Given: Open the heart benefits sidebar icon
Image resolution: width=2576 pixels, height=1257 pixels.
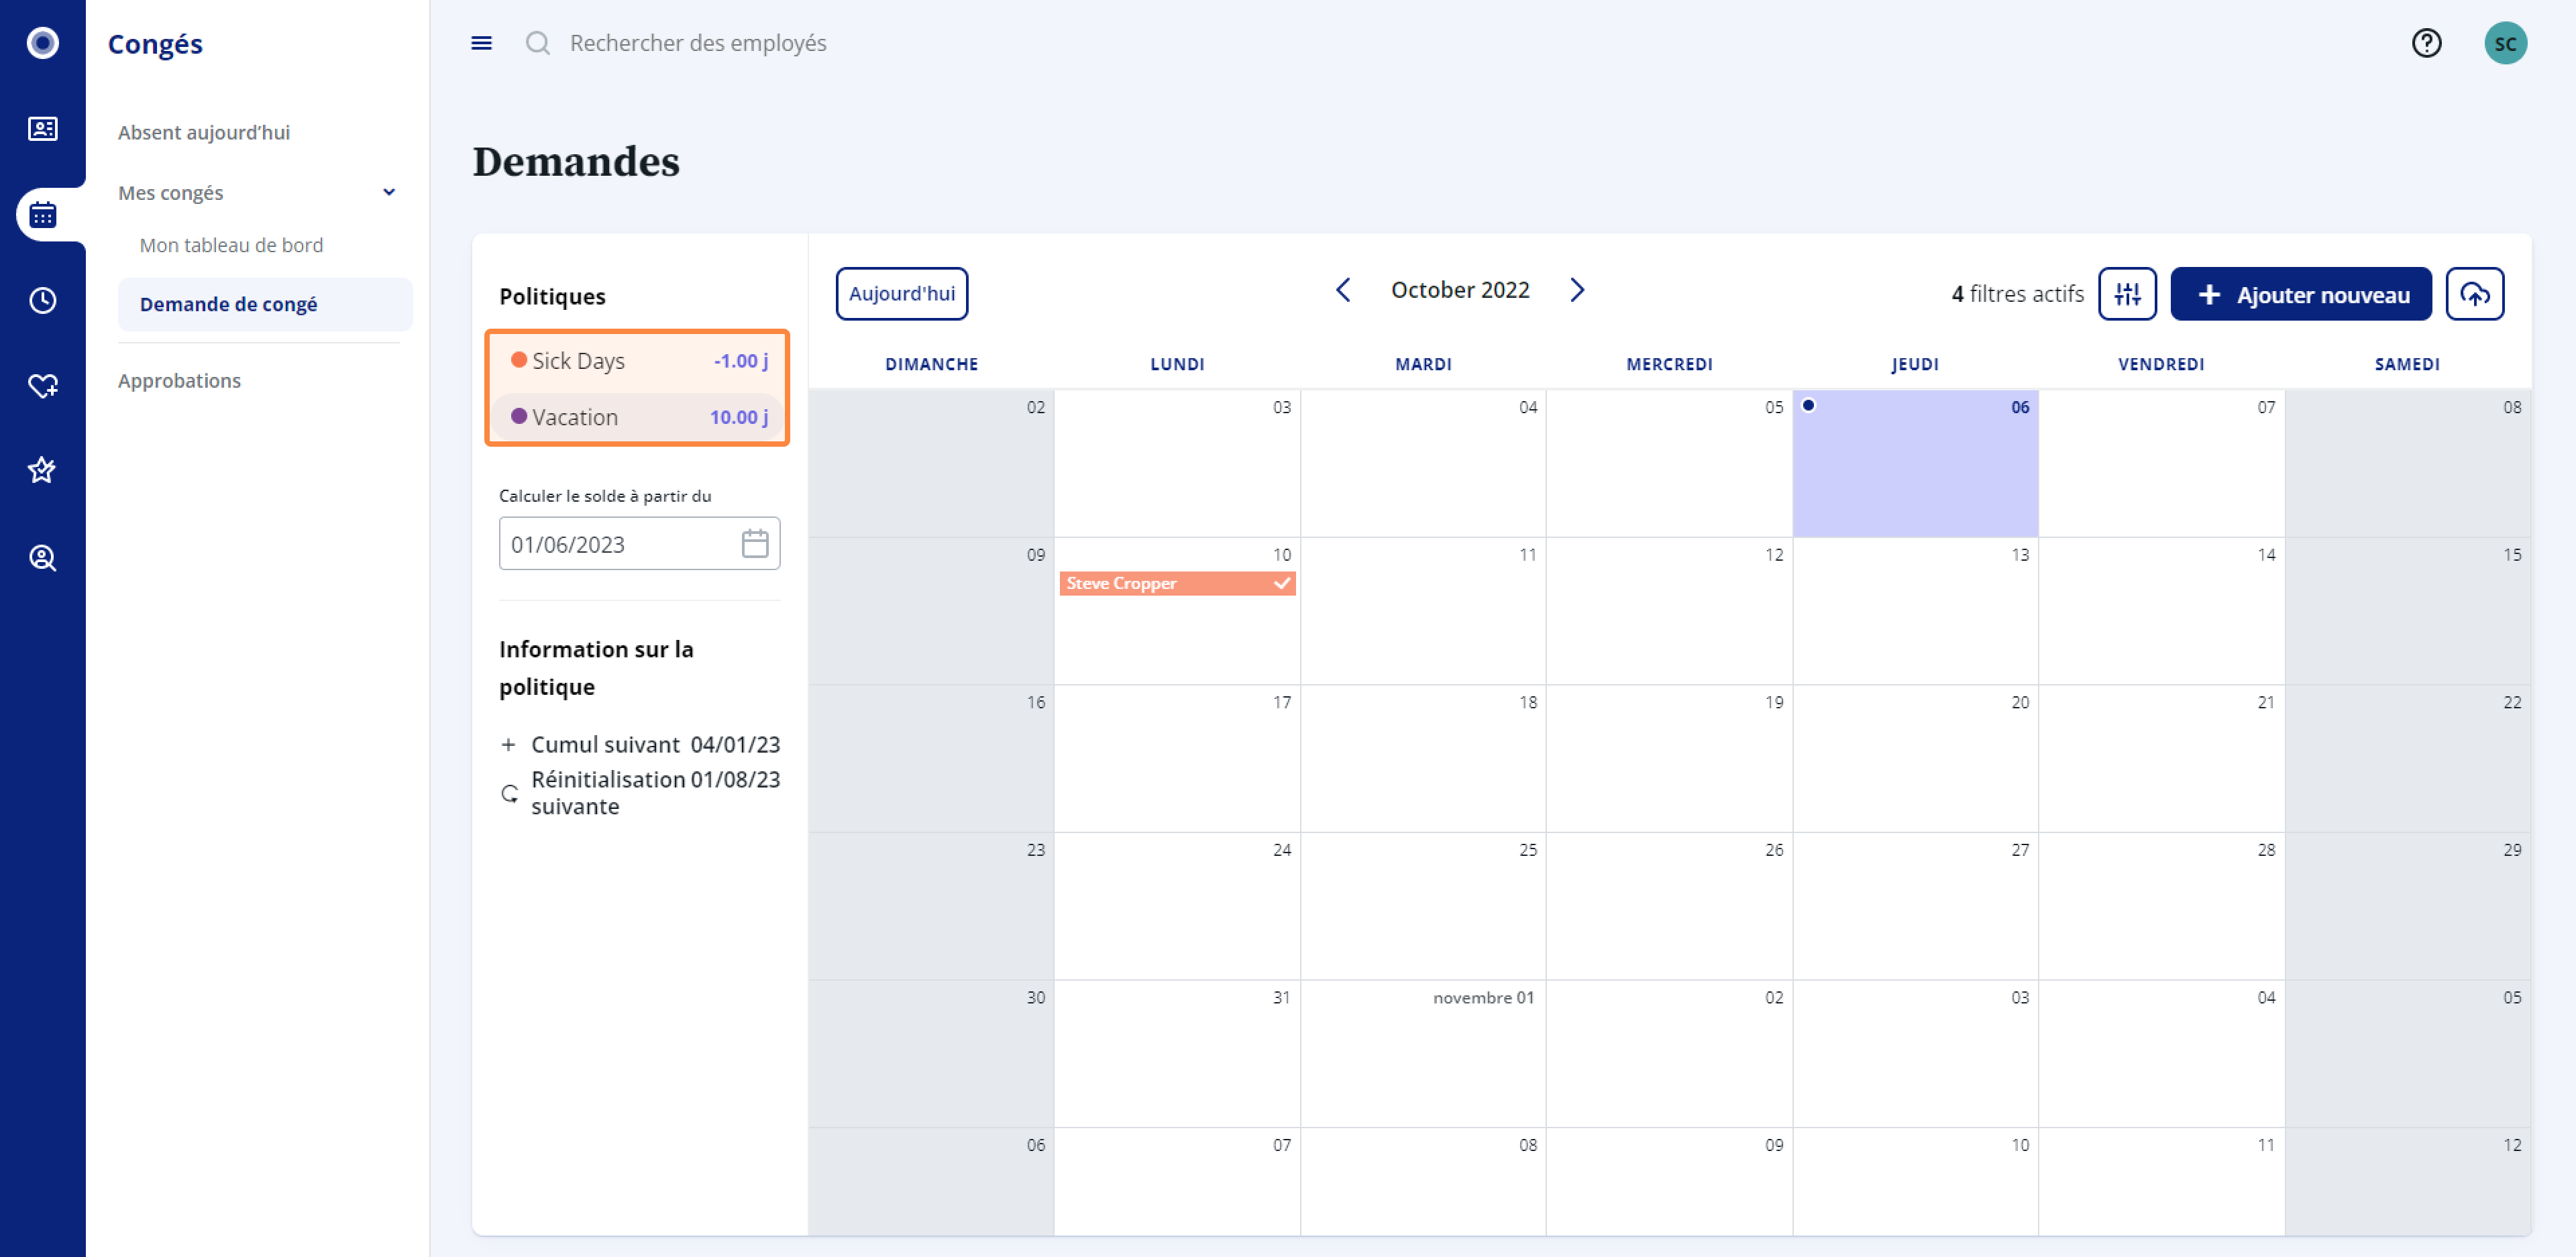Looking at the screenshot, I should click(x=42, y=386).
